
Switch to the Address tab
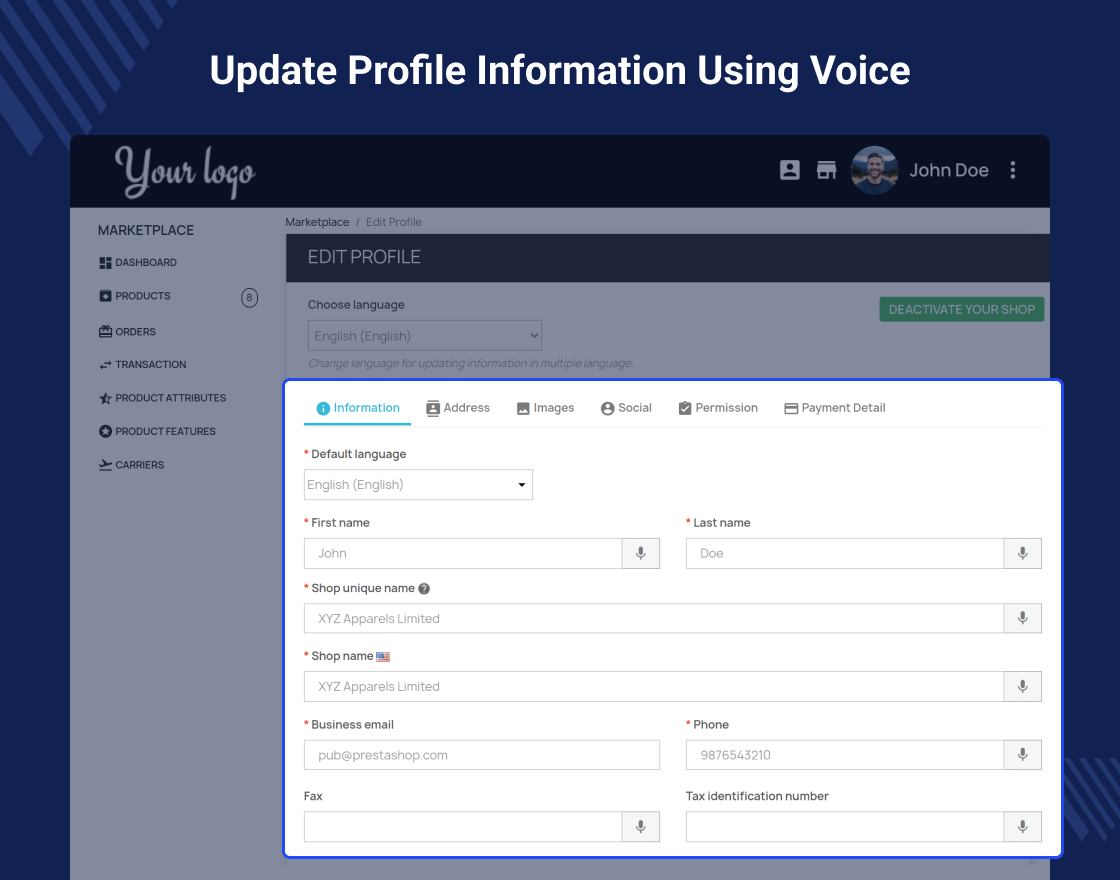pos(458,408)
